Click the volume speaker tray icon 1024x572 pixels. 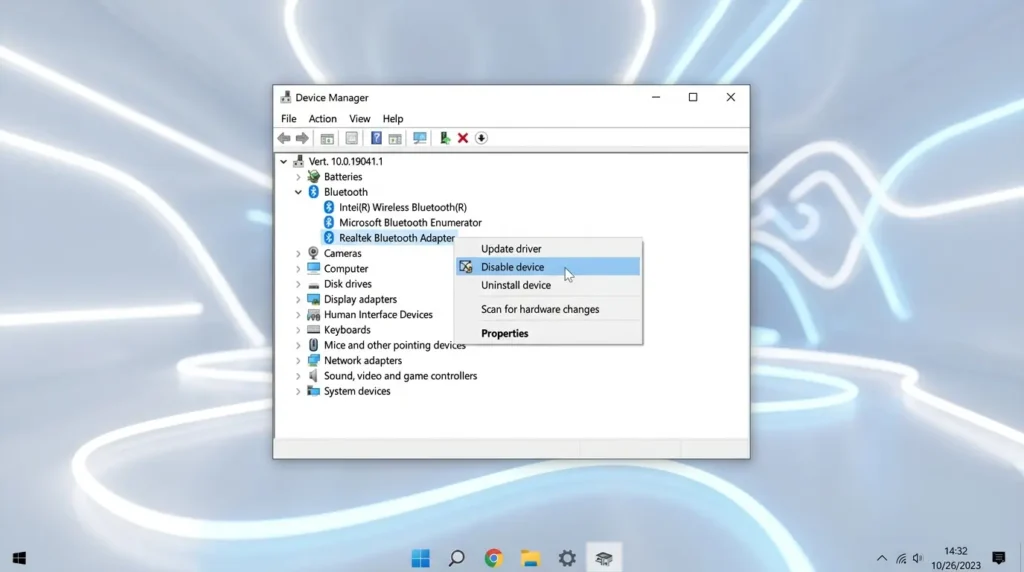click(x=918, y=558)
